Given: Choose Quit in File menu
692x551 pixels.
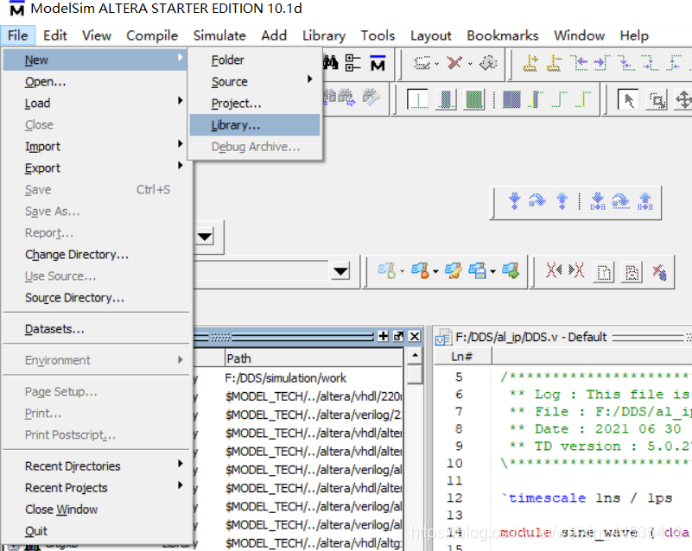Looking at the screenshot, I should tap(95, 531).
